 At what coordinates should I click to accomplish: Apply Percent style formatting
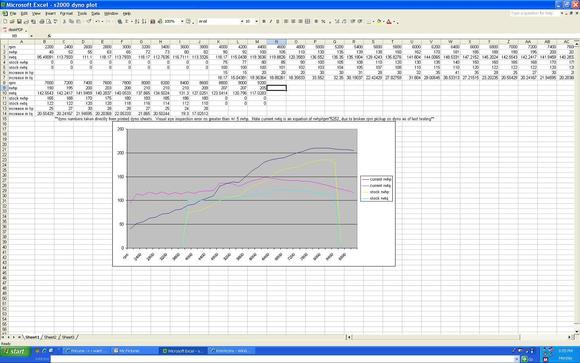click(x=323, y=21)
